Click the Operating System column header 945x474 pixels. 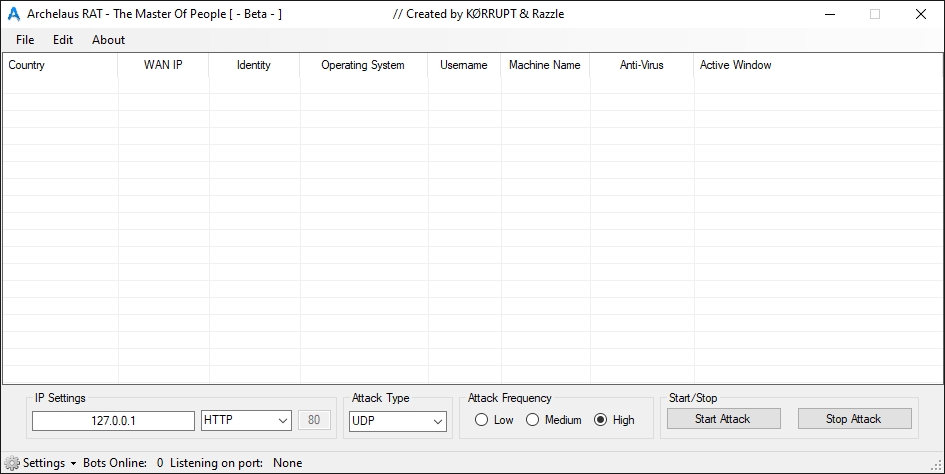point(363,65)
